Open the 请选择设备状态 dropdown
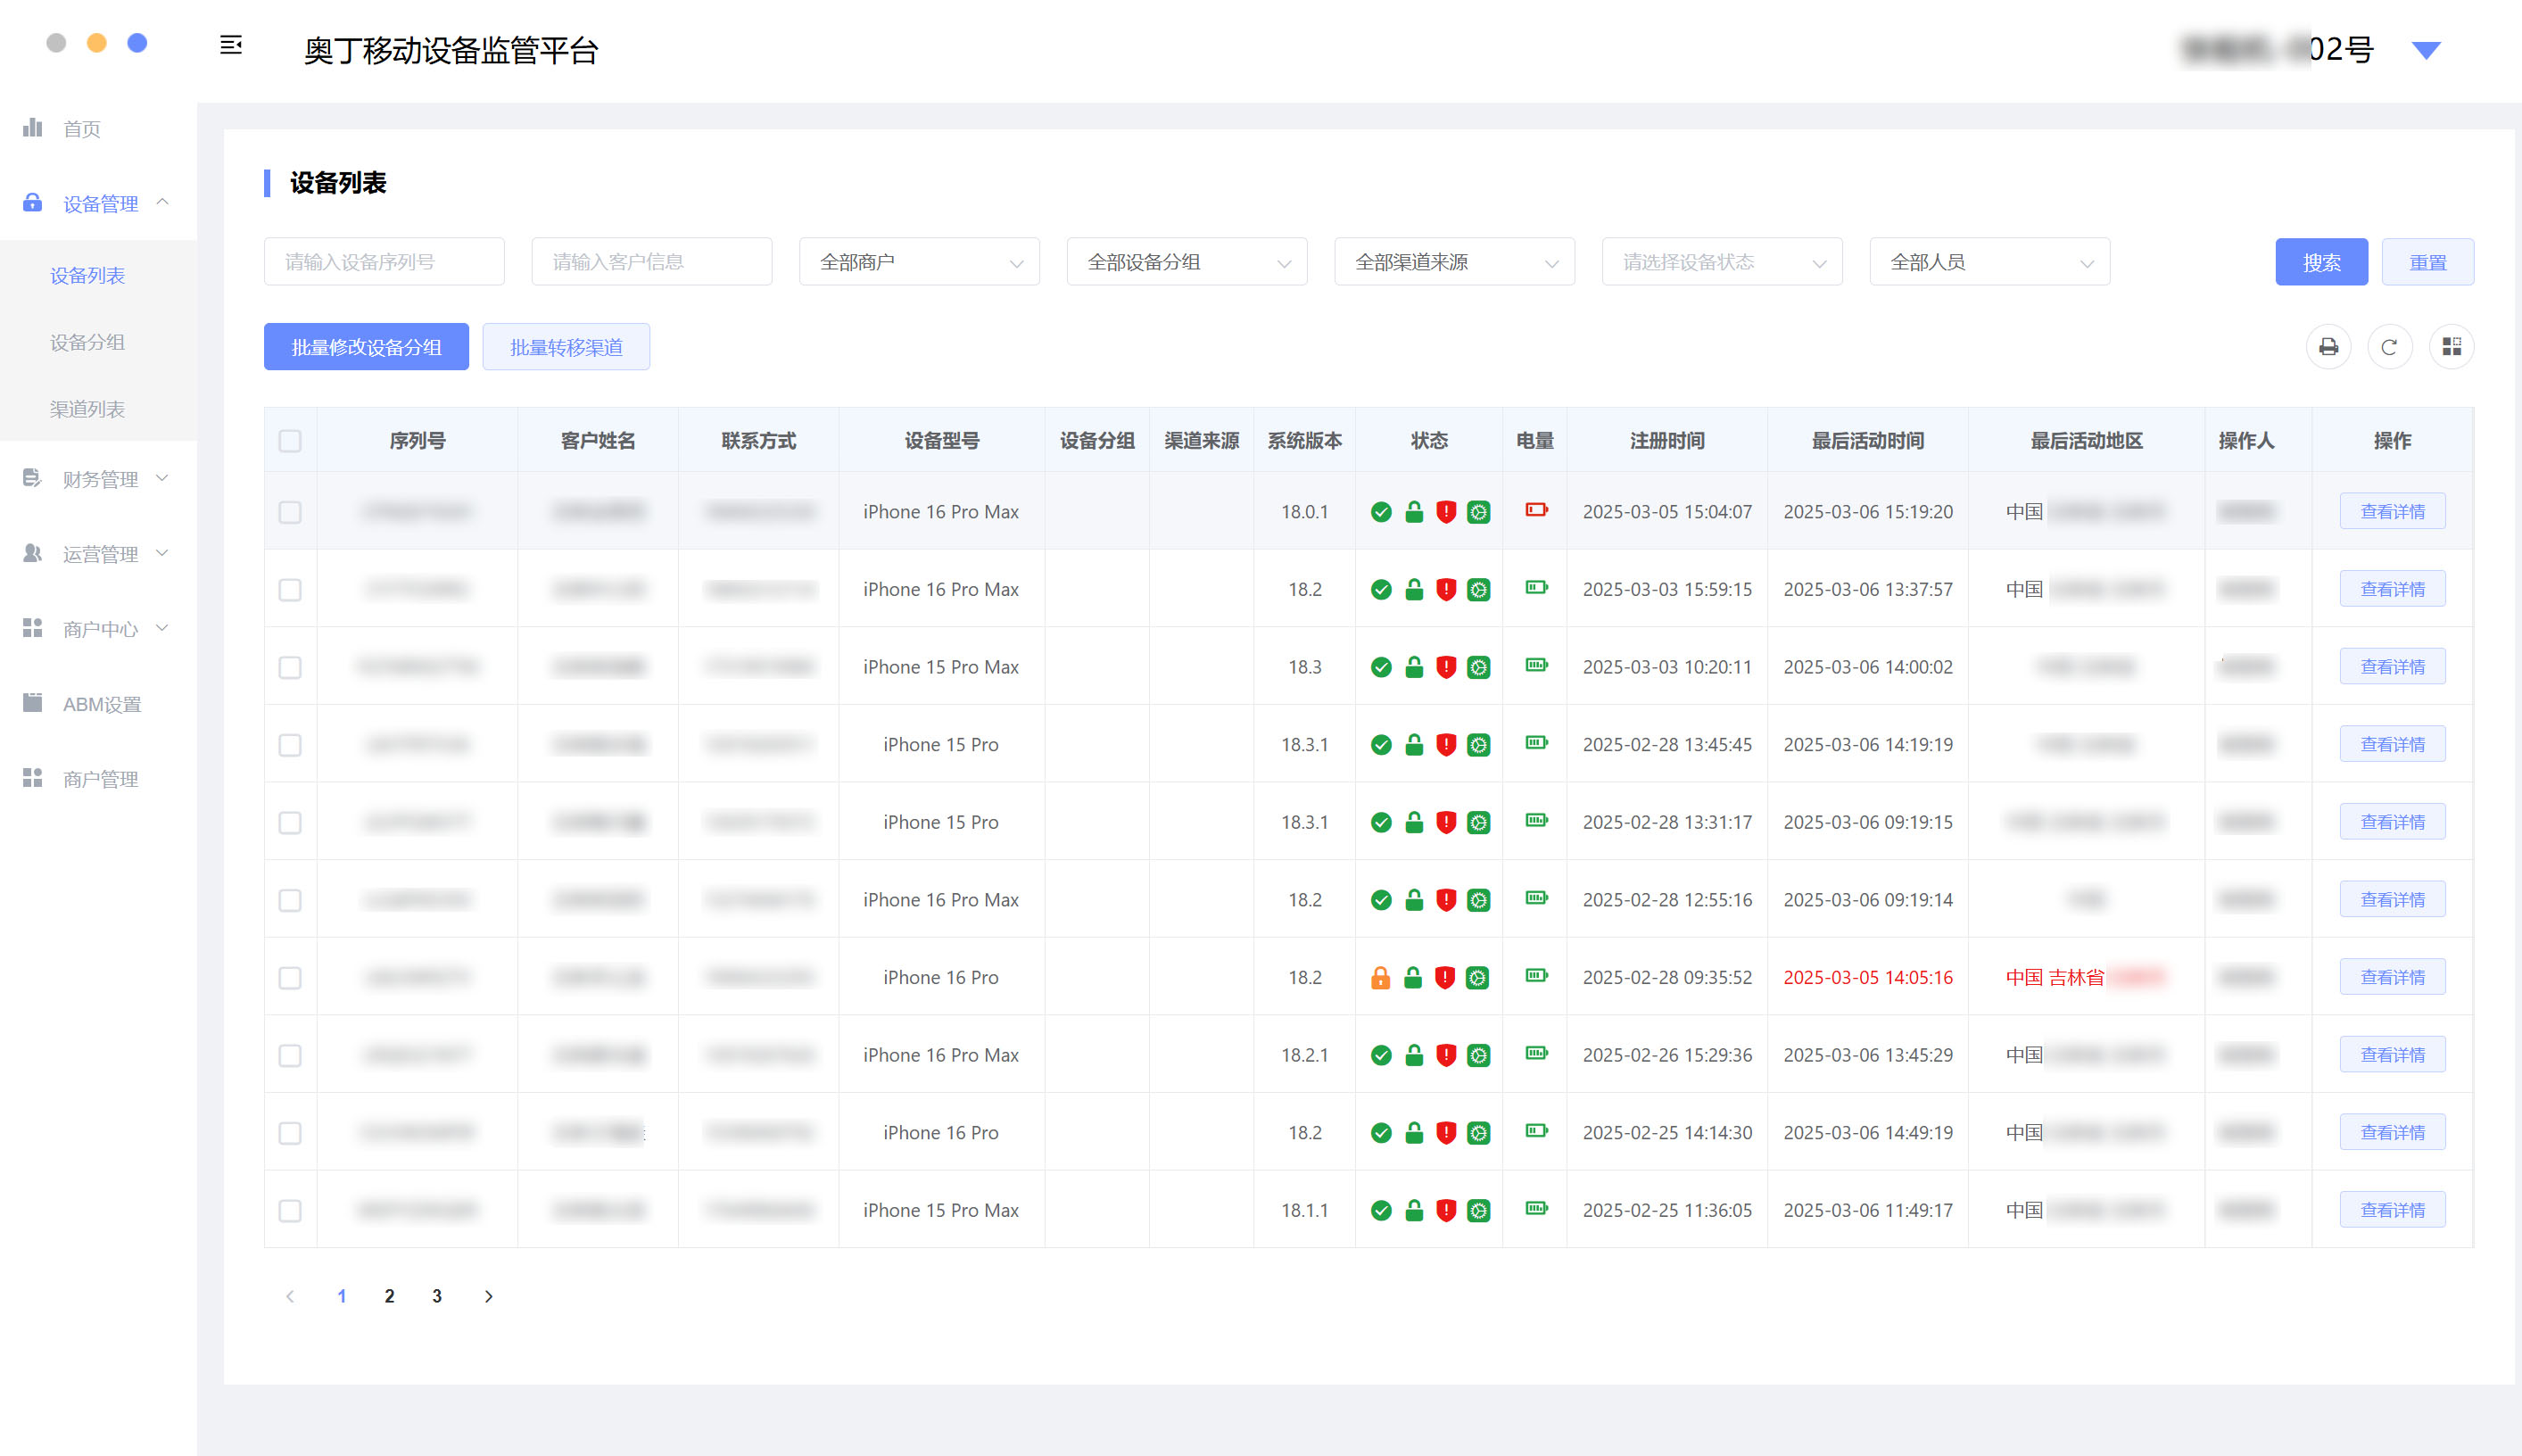Image resolution: width=2522 pixels, height=1456 pixels. coord(1722,262)
